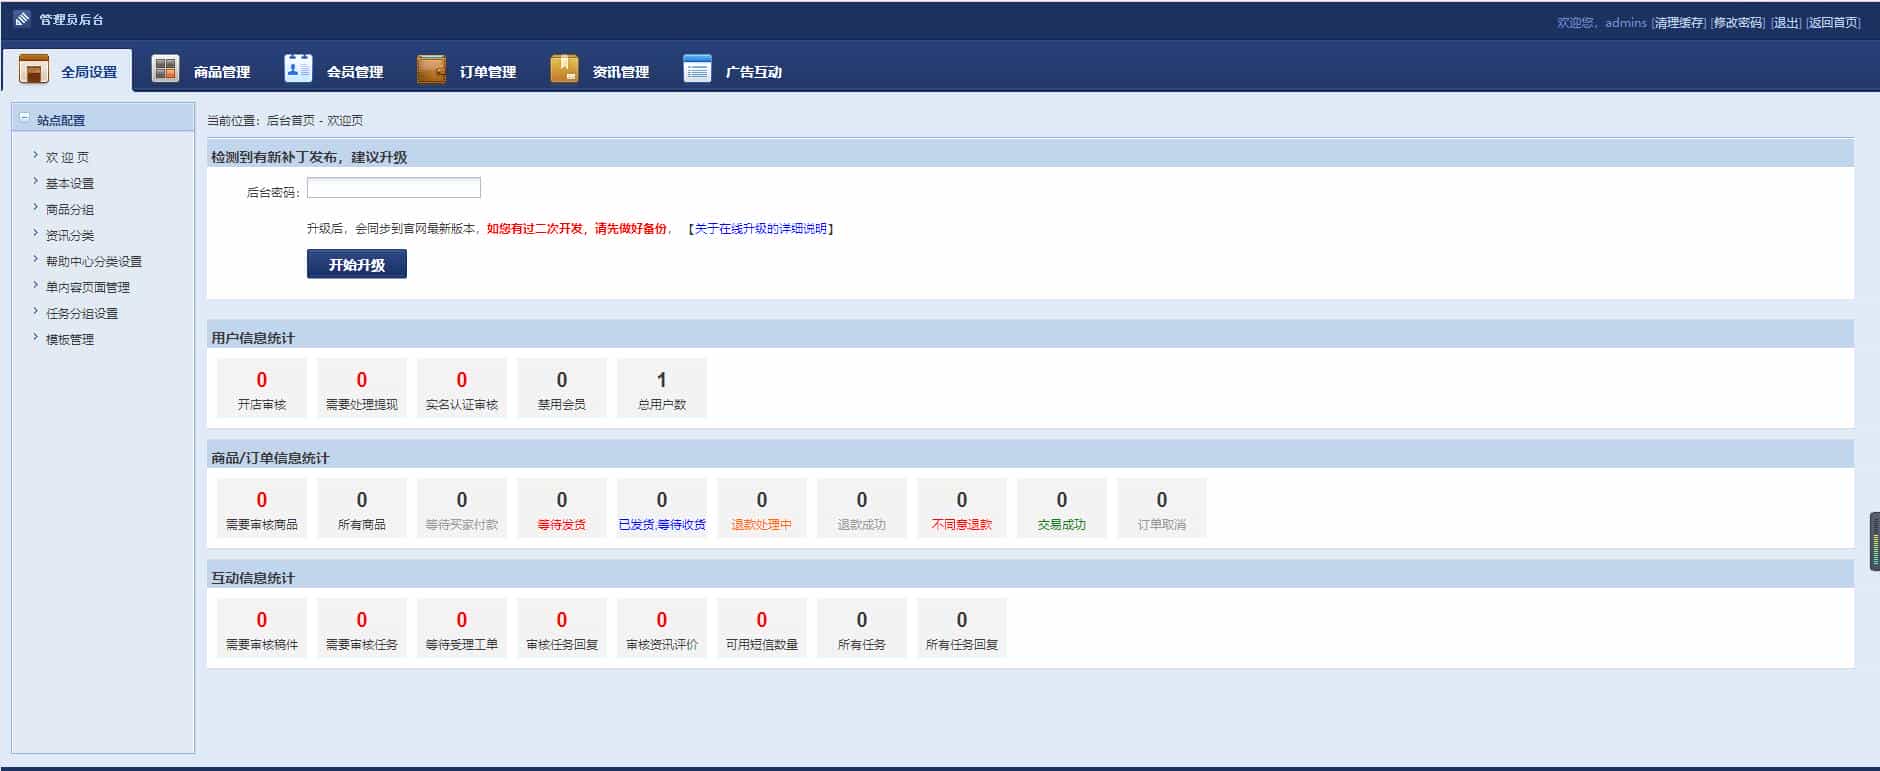The image size is (1880, 771).
Task: Open the 已发货,等待收货 card
Action: [x=662, y=508]
